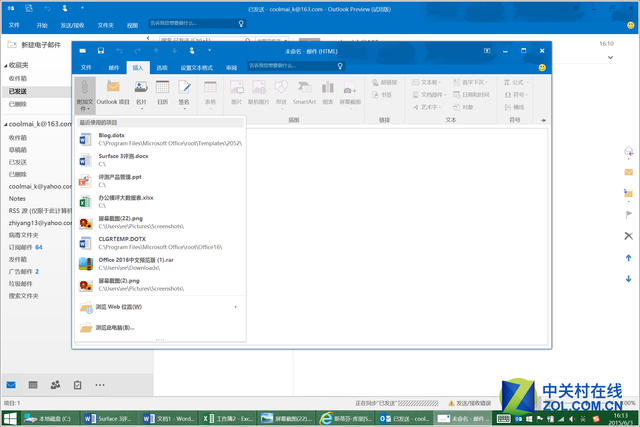The height and width of the screenshot is (427, 640).
Task: Select 广告邮件 folder with 2 unread
Action: tap(24, 271)
